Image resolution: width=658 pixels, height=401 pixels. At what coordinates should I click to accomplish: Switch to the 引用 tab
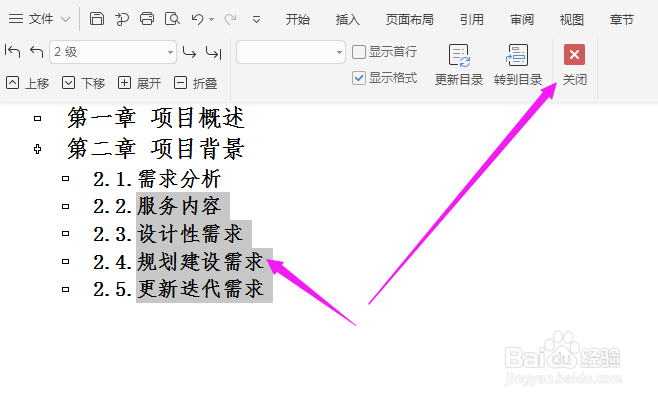472,19
